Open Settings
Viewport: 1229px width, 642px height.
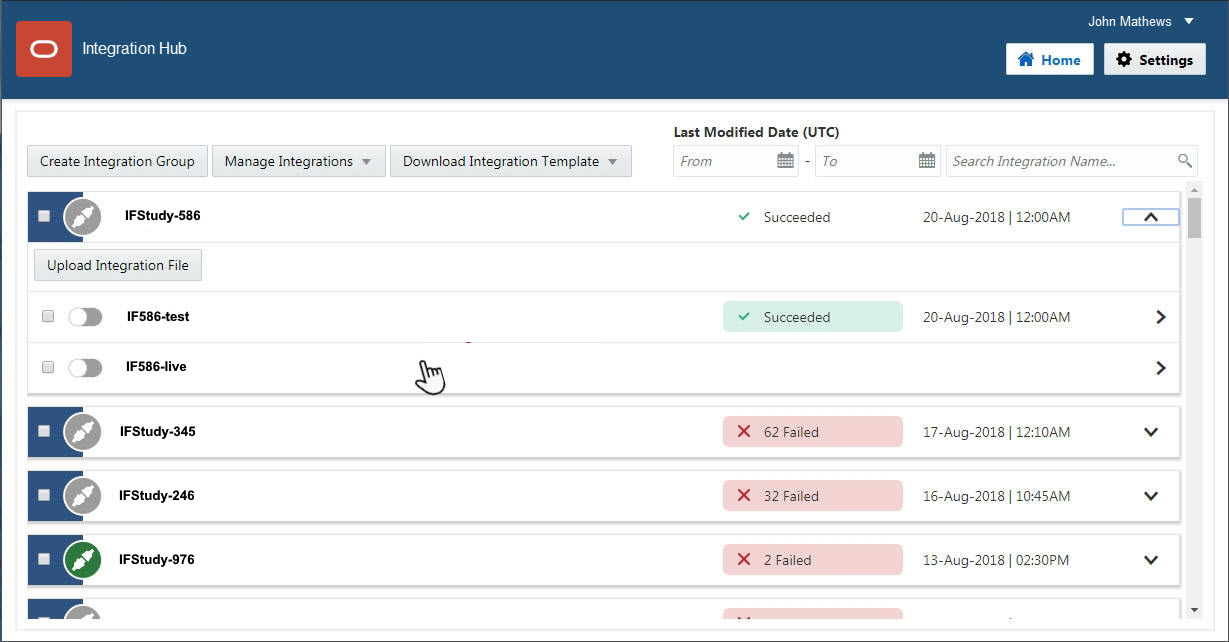pos(1155,59)
